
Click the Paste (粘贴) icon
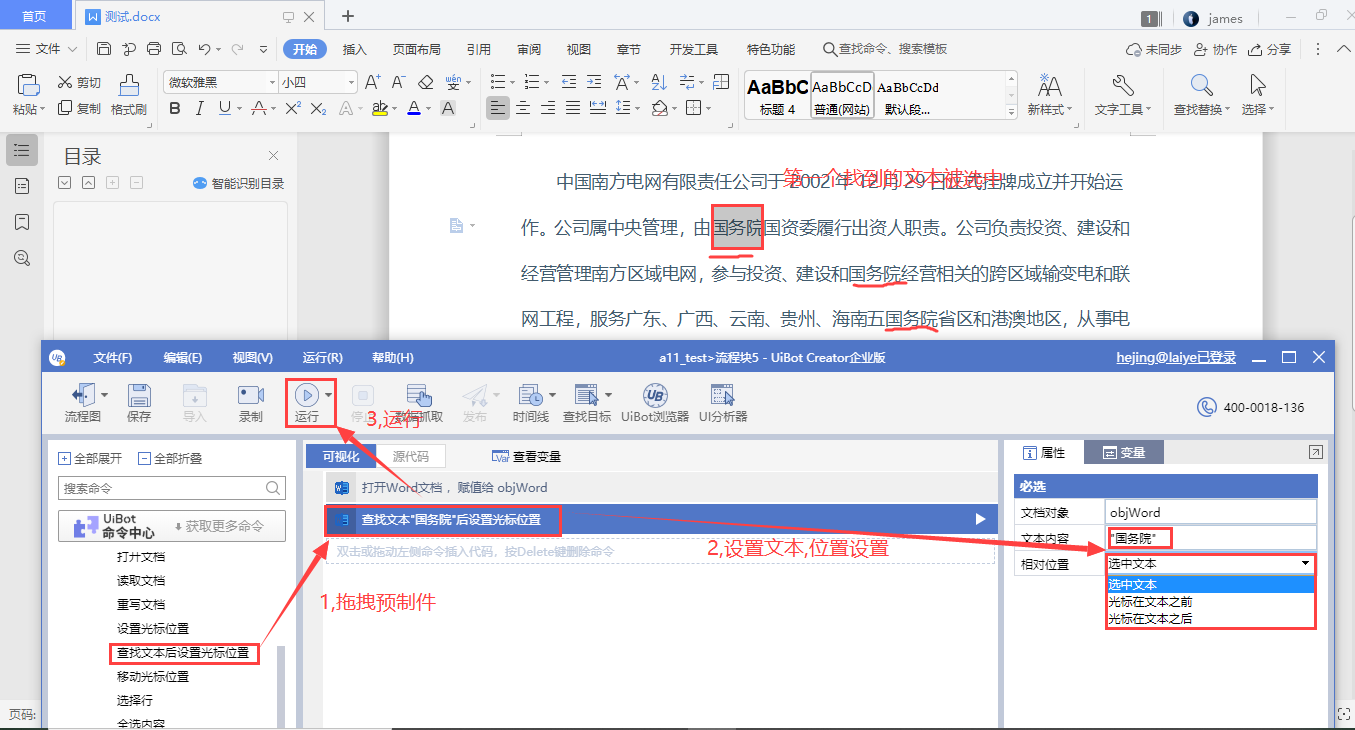pos(28,86)
